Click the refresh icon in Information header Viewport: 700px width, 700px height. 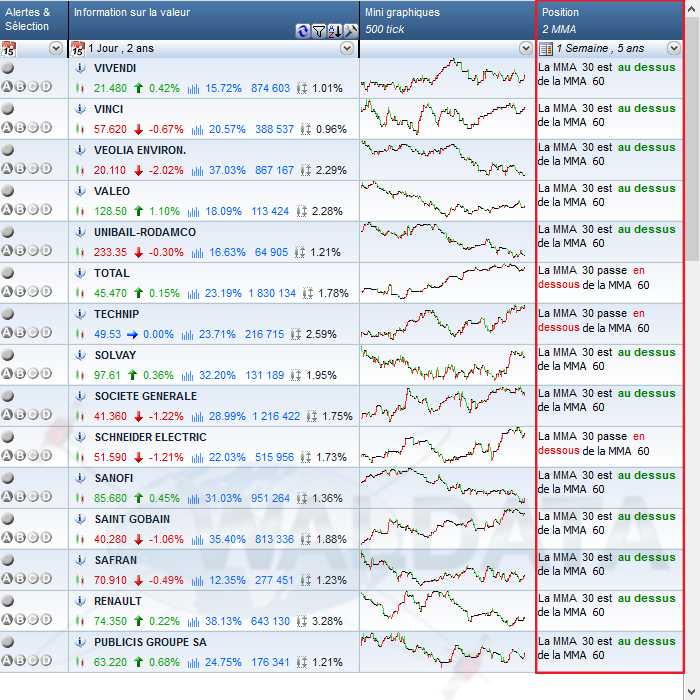click(x=303, y=31)
